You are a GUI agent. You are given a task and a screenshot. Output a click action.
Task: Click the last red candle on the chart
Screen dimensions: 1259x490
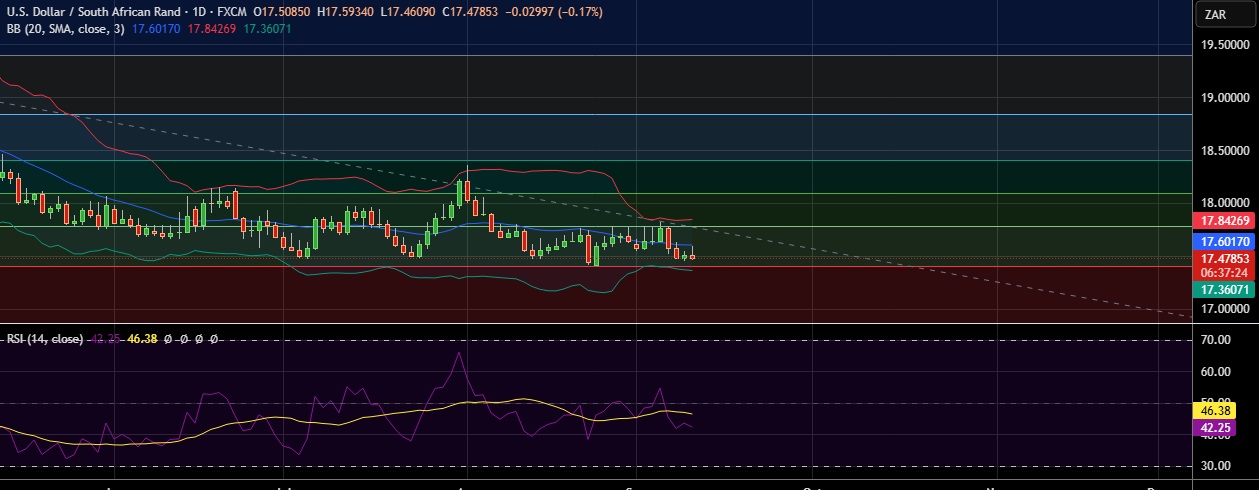coord(692,257)
